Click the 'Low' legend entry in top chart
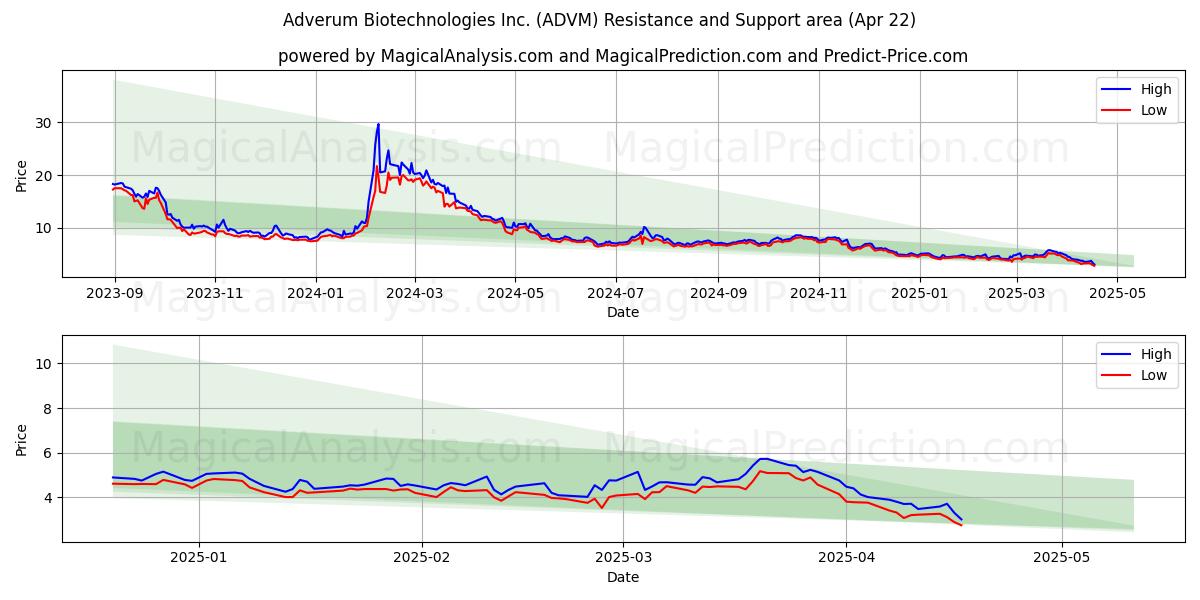The image size is (1200, 600). tap(1137, 110)
